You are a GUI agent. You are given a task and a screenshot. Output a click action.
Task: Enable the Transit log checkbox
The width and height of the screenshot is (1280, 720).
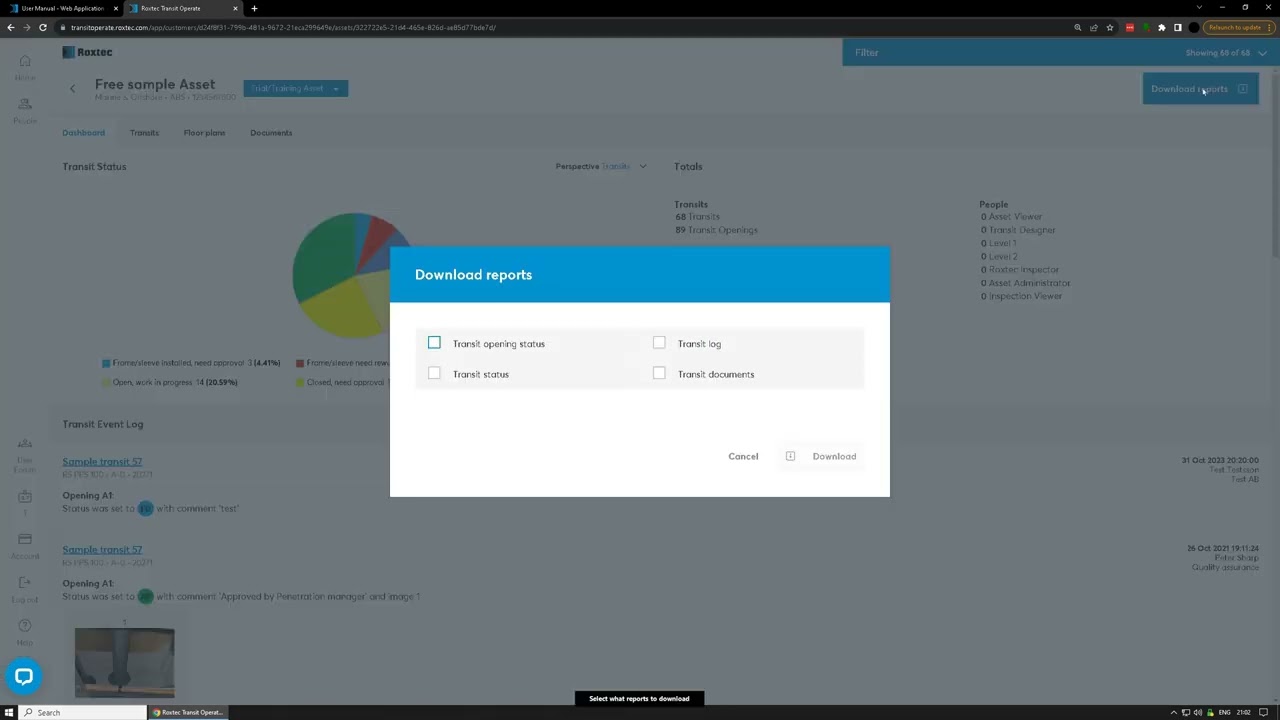[659, 343]
